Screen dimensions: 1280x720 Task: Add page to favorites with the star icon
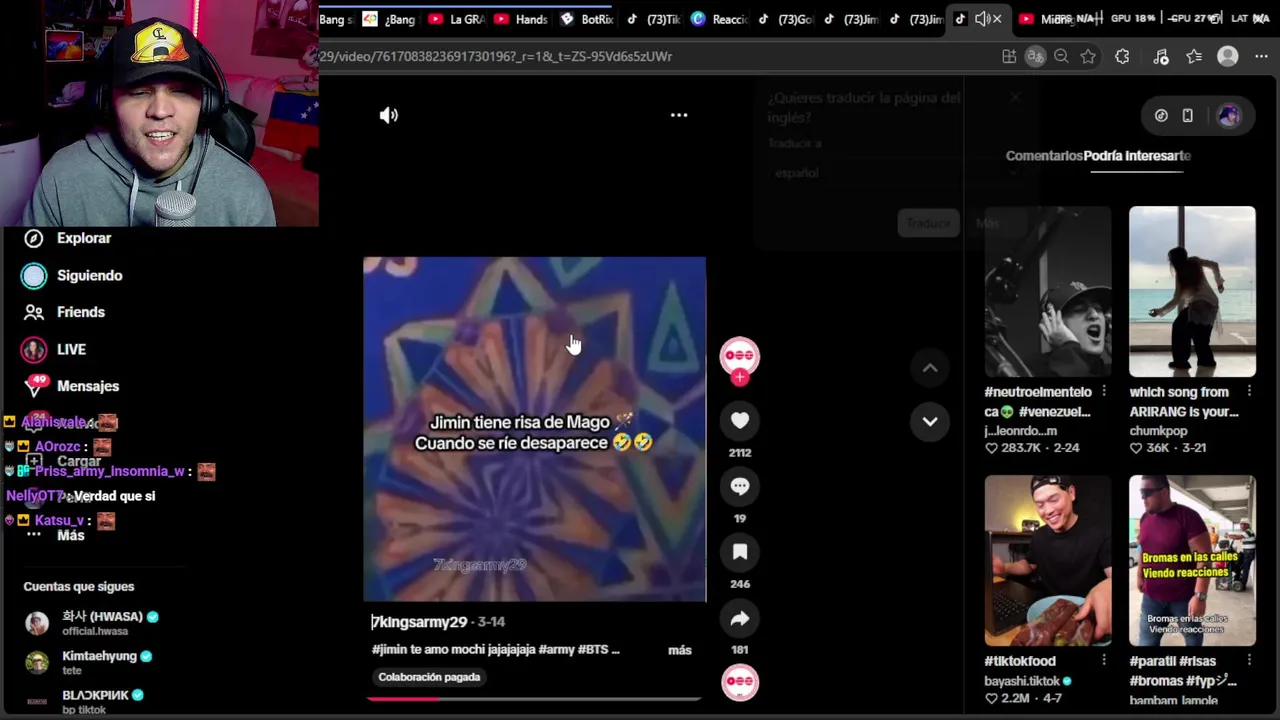[1088, 57]
